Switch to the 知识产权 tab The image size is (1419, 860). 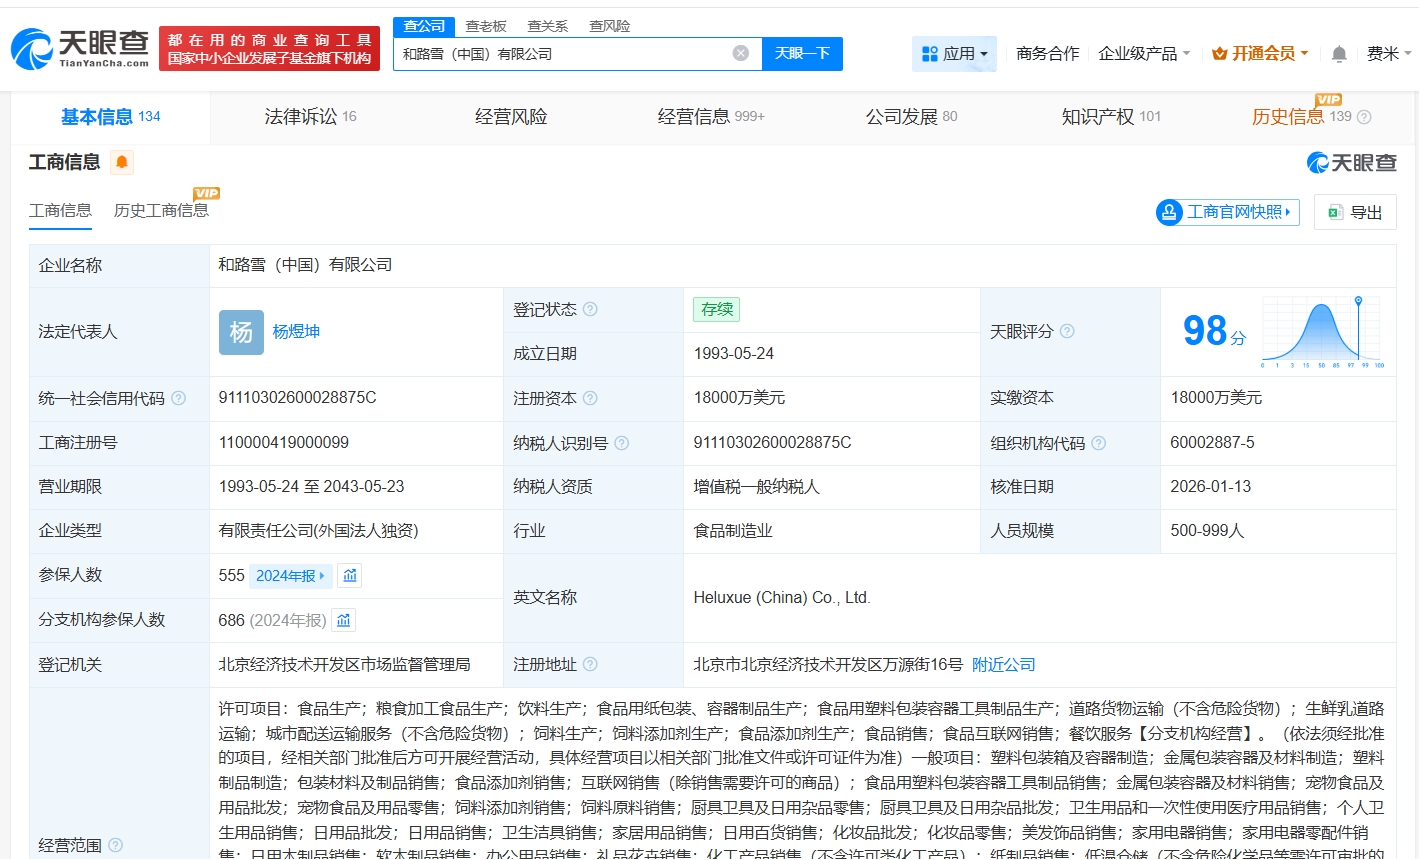(x=1110, y=117)
